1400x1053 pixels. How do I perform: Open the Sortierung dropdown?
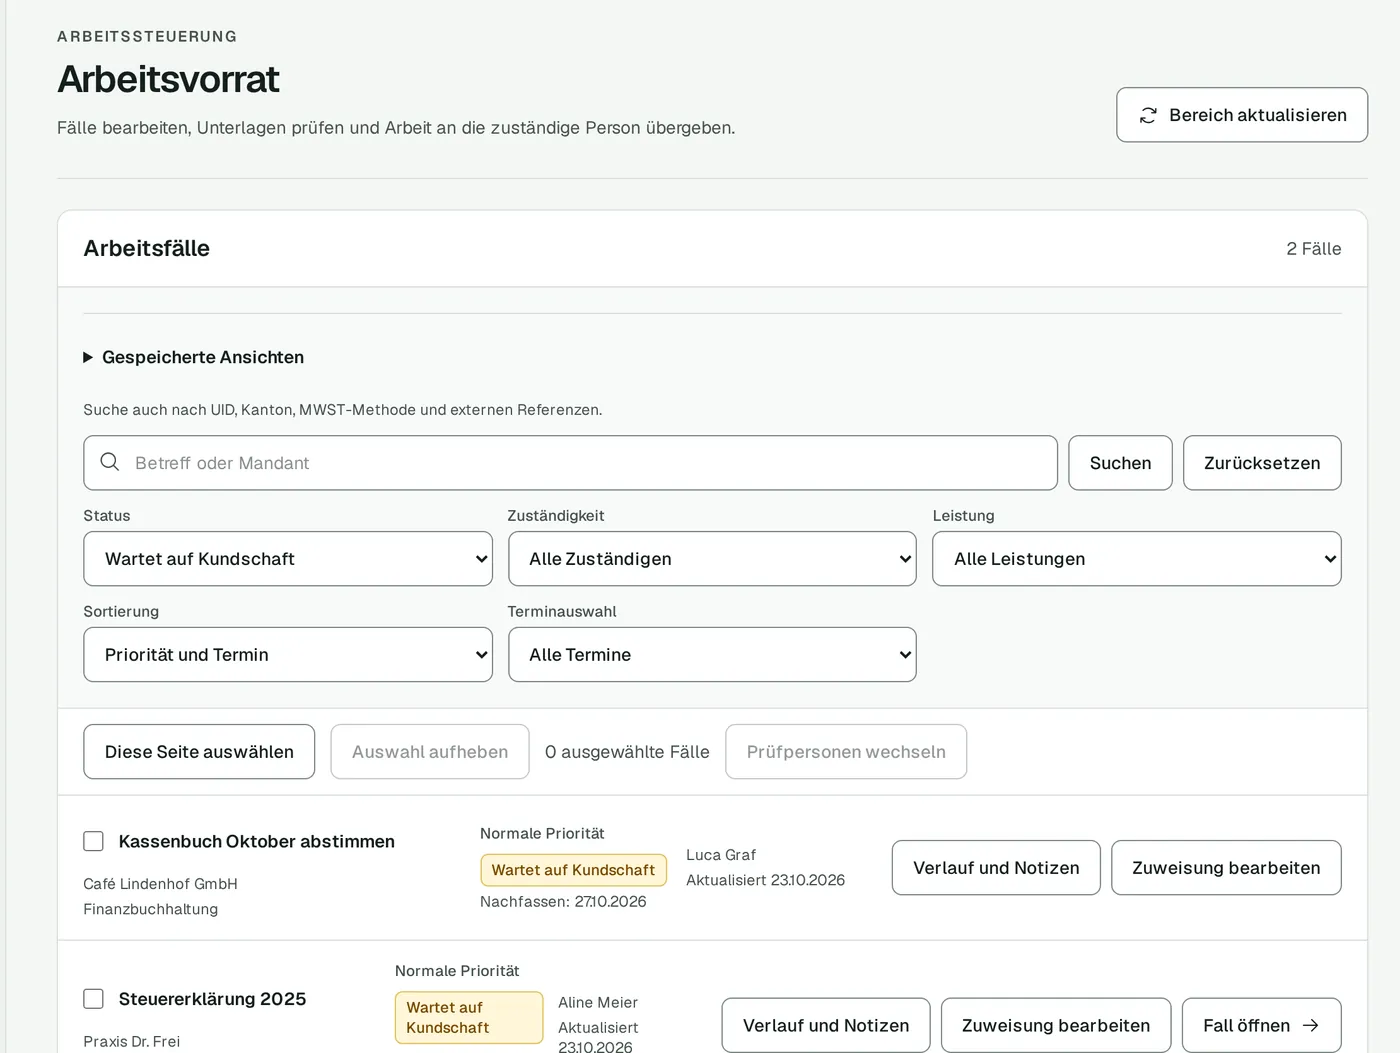point(288,655)
